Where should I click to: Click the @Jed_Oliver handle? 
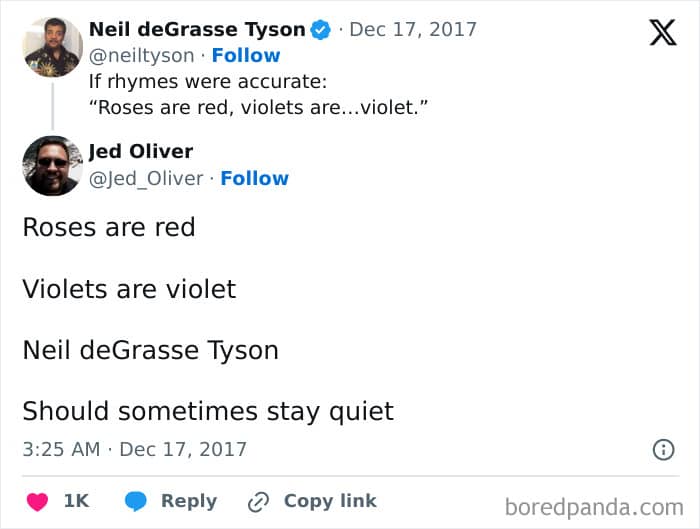146,179
